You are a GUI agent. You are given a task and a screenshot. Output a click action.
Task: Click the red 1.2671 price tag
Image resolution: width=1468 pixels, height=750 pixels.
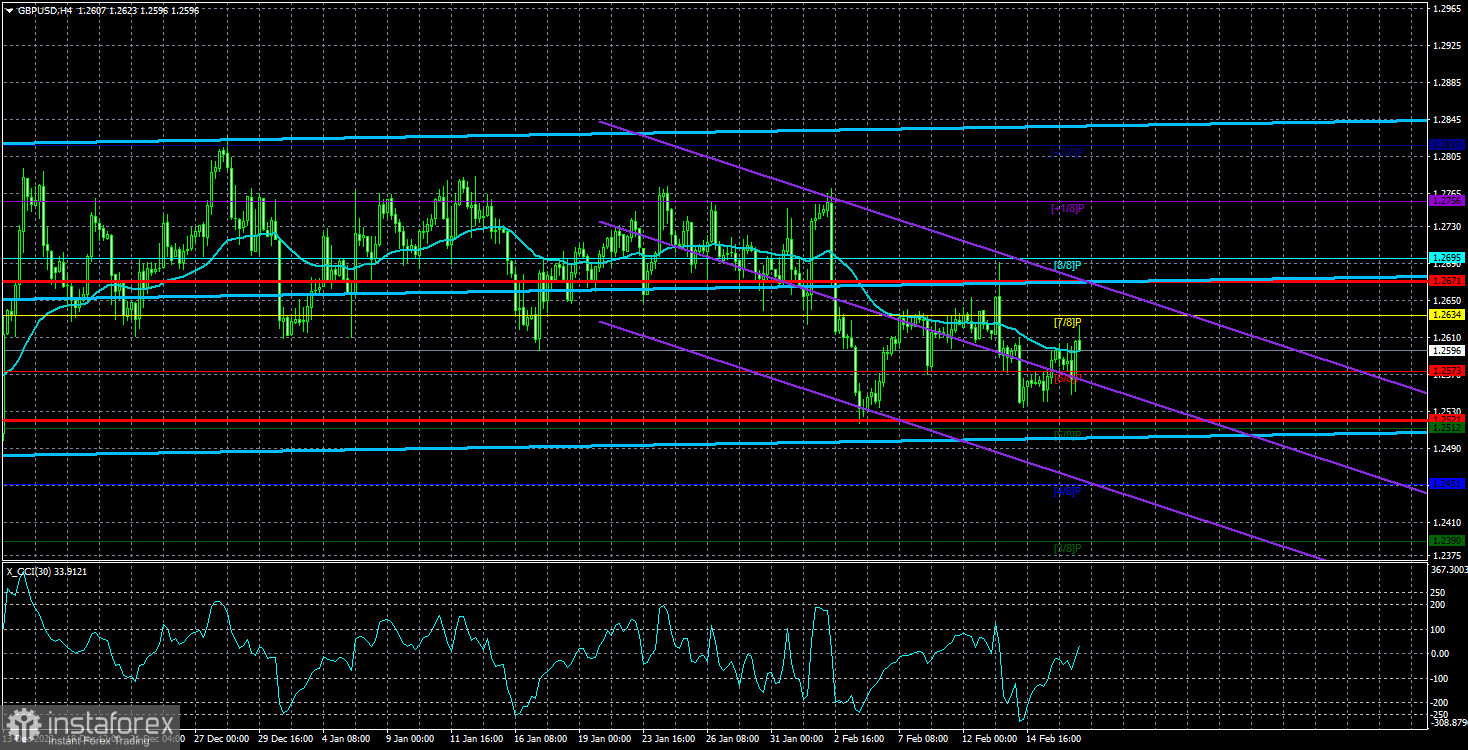point(1447,281)
